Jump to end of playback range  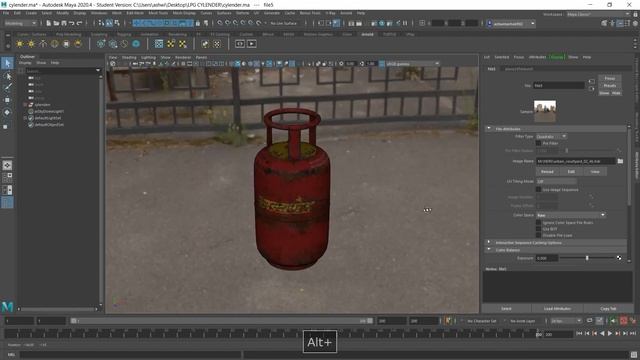point(633,334)
